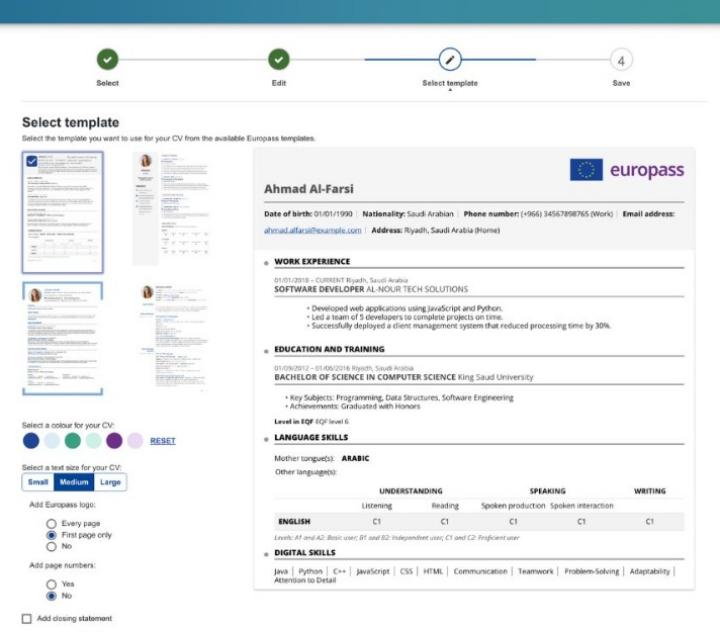This screenshot has height=637, width=720.
Task: Pick the third template with header photo
Action: [x=63, y=338]
